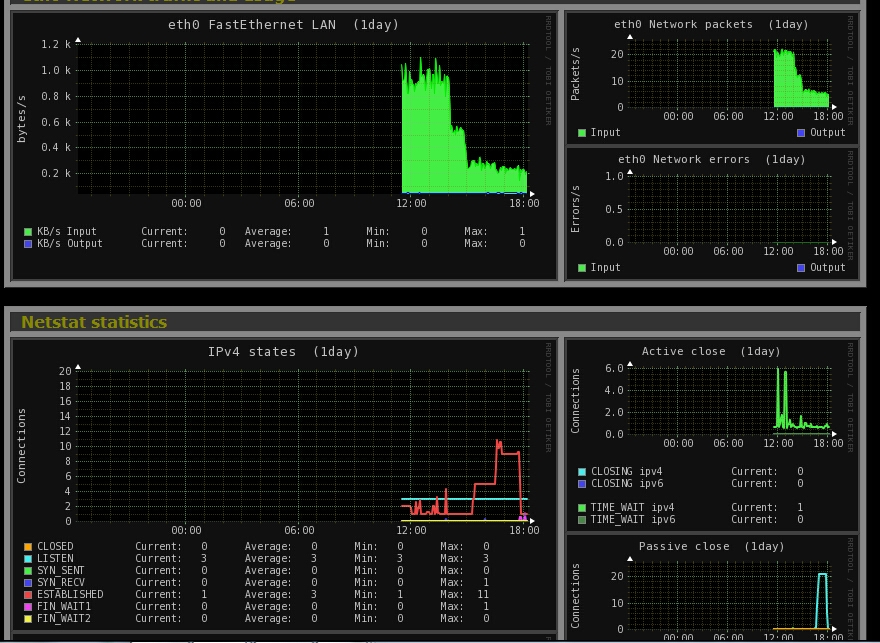Open the Active close graph

(712, 435)
